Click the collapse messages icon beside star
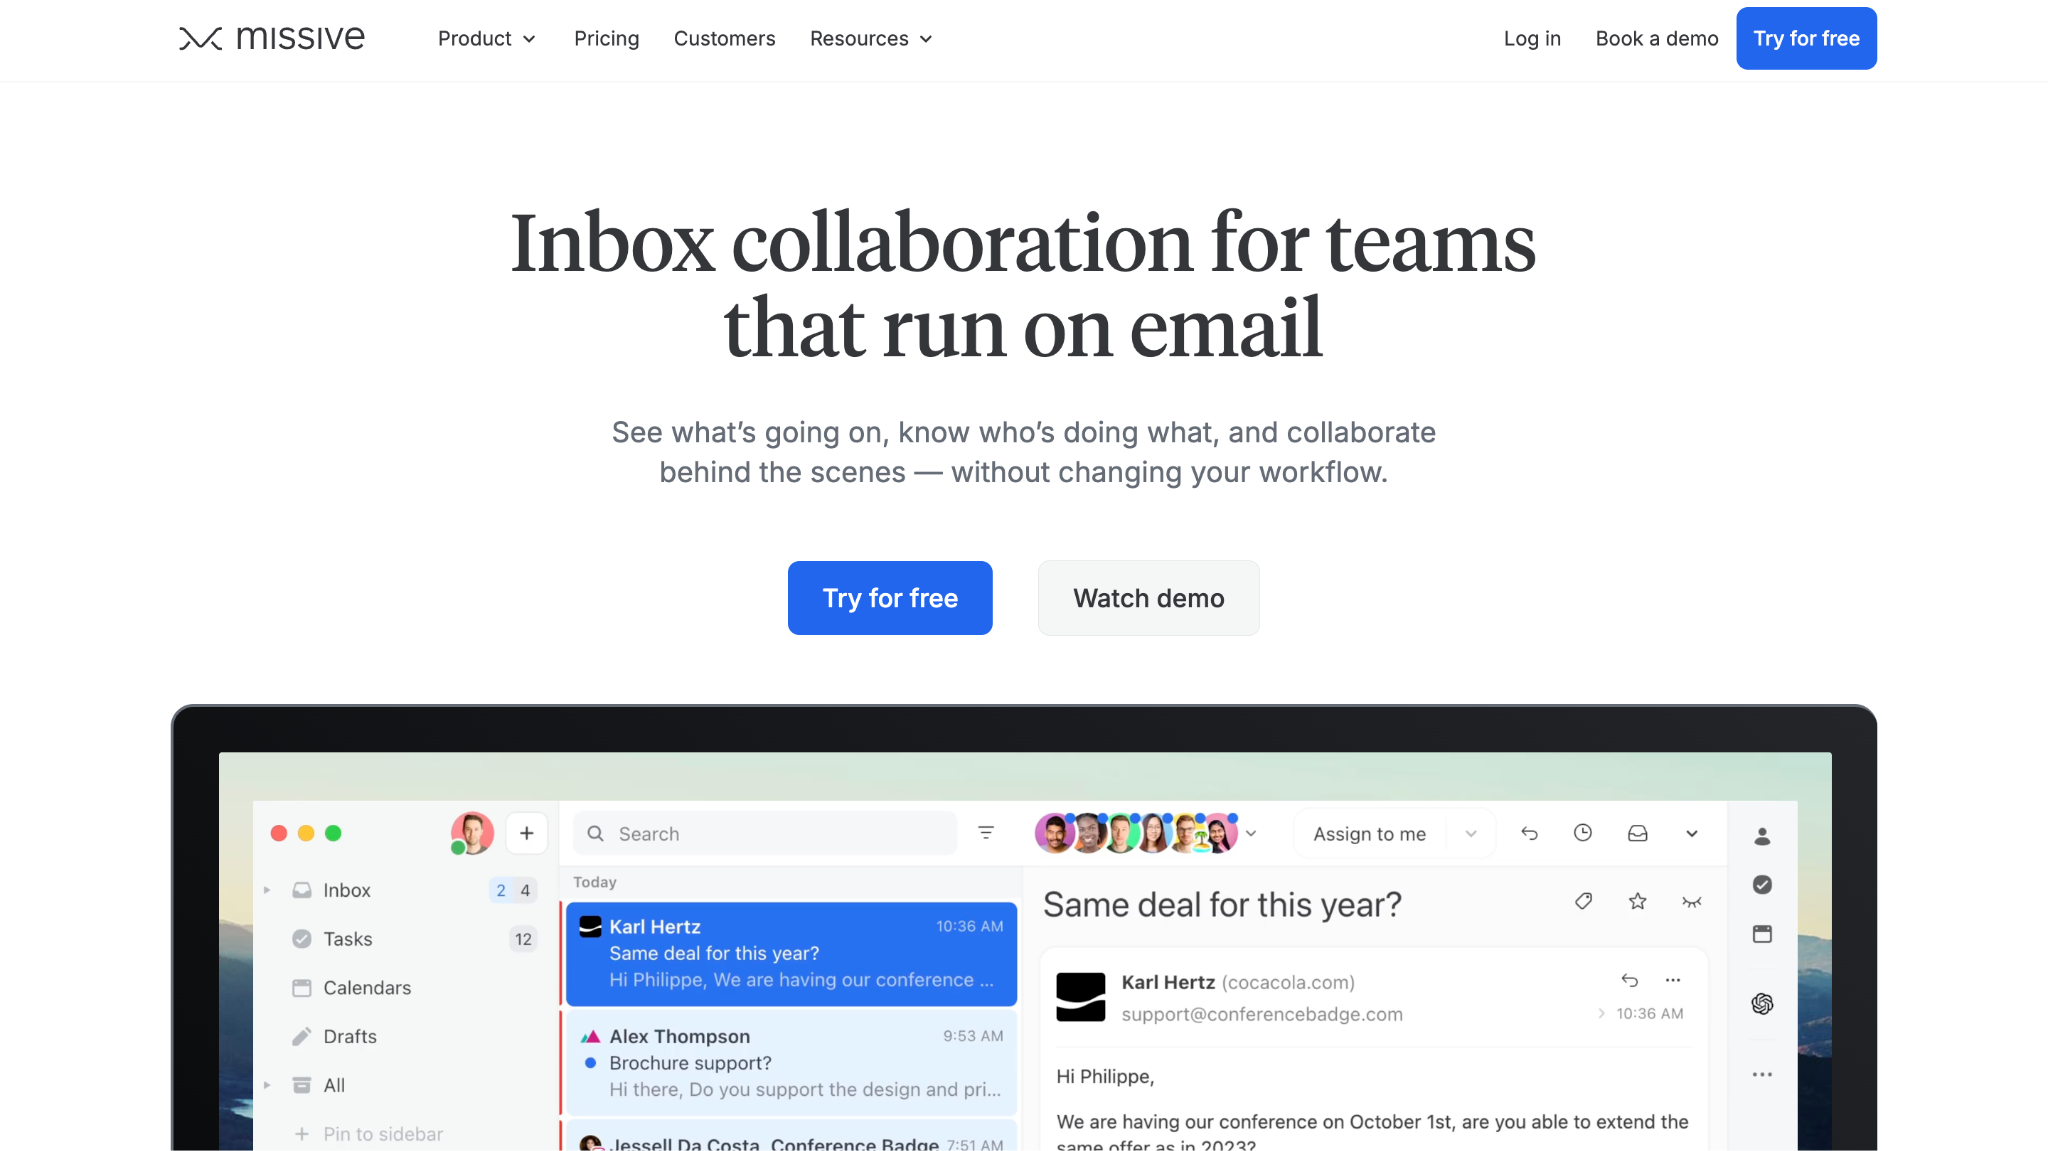Viewport: 2048px width, 1151px height. click(x=1691, y=902)
